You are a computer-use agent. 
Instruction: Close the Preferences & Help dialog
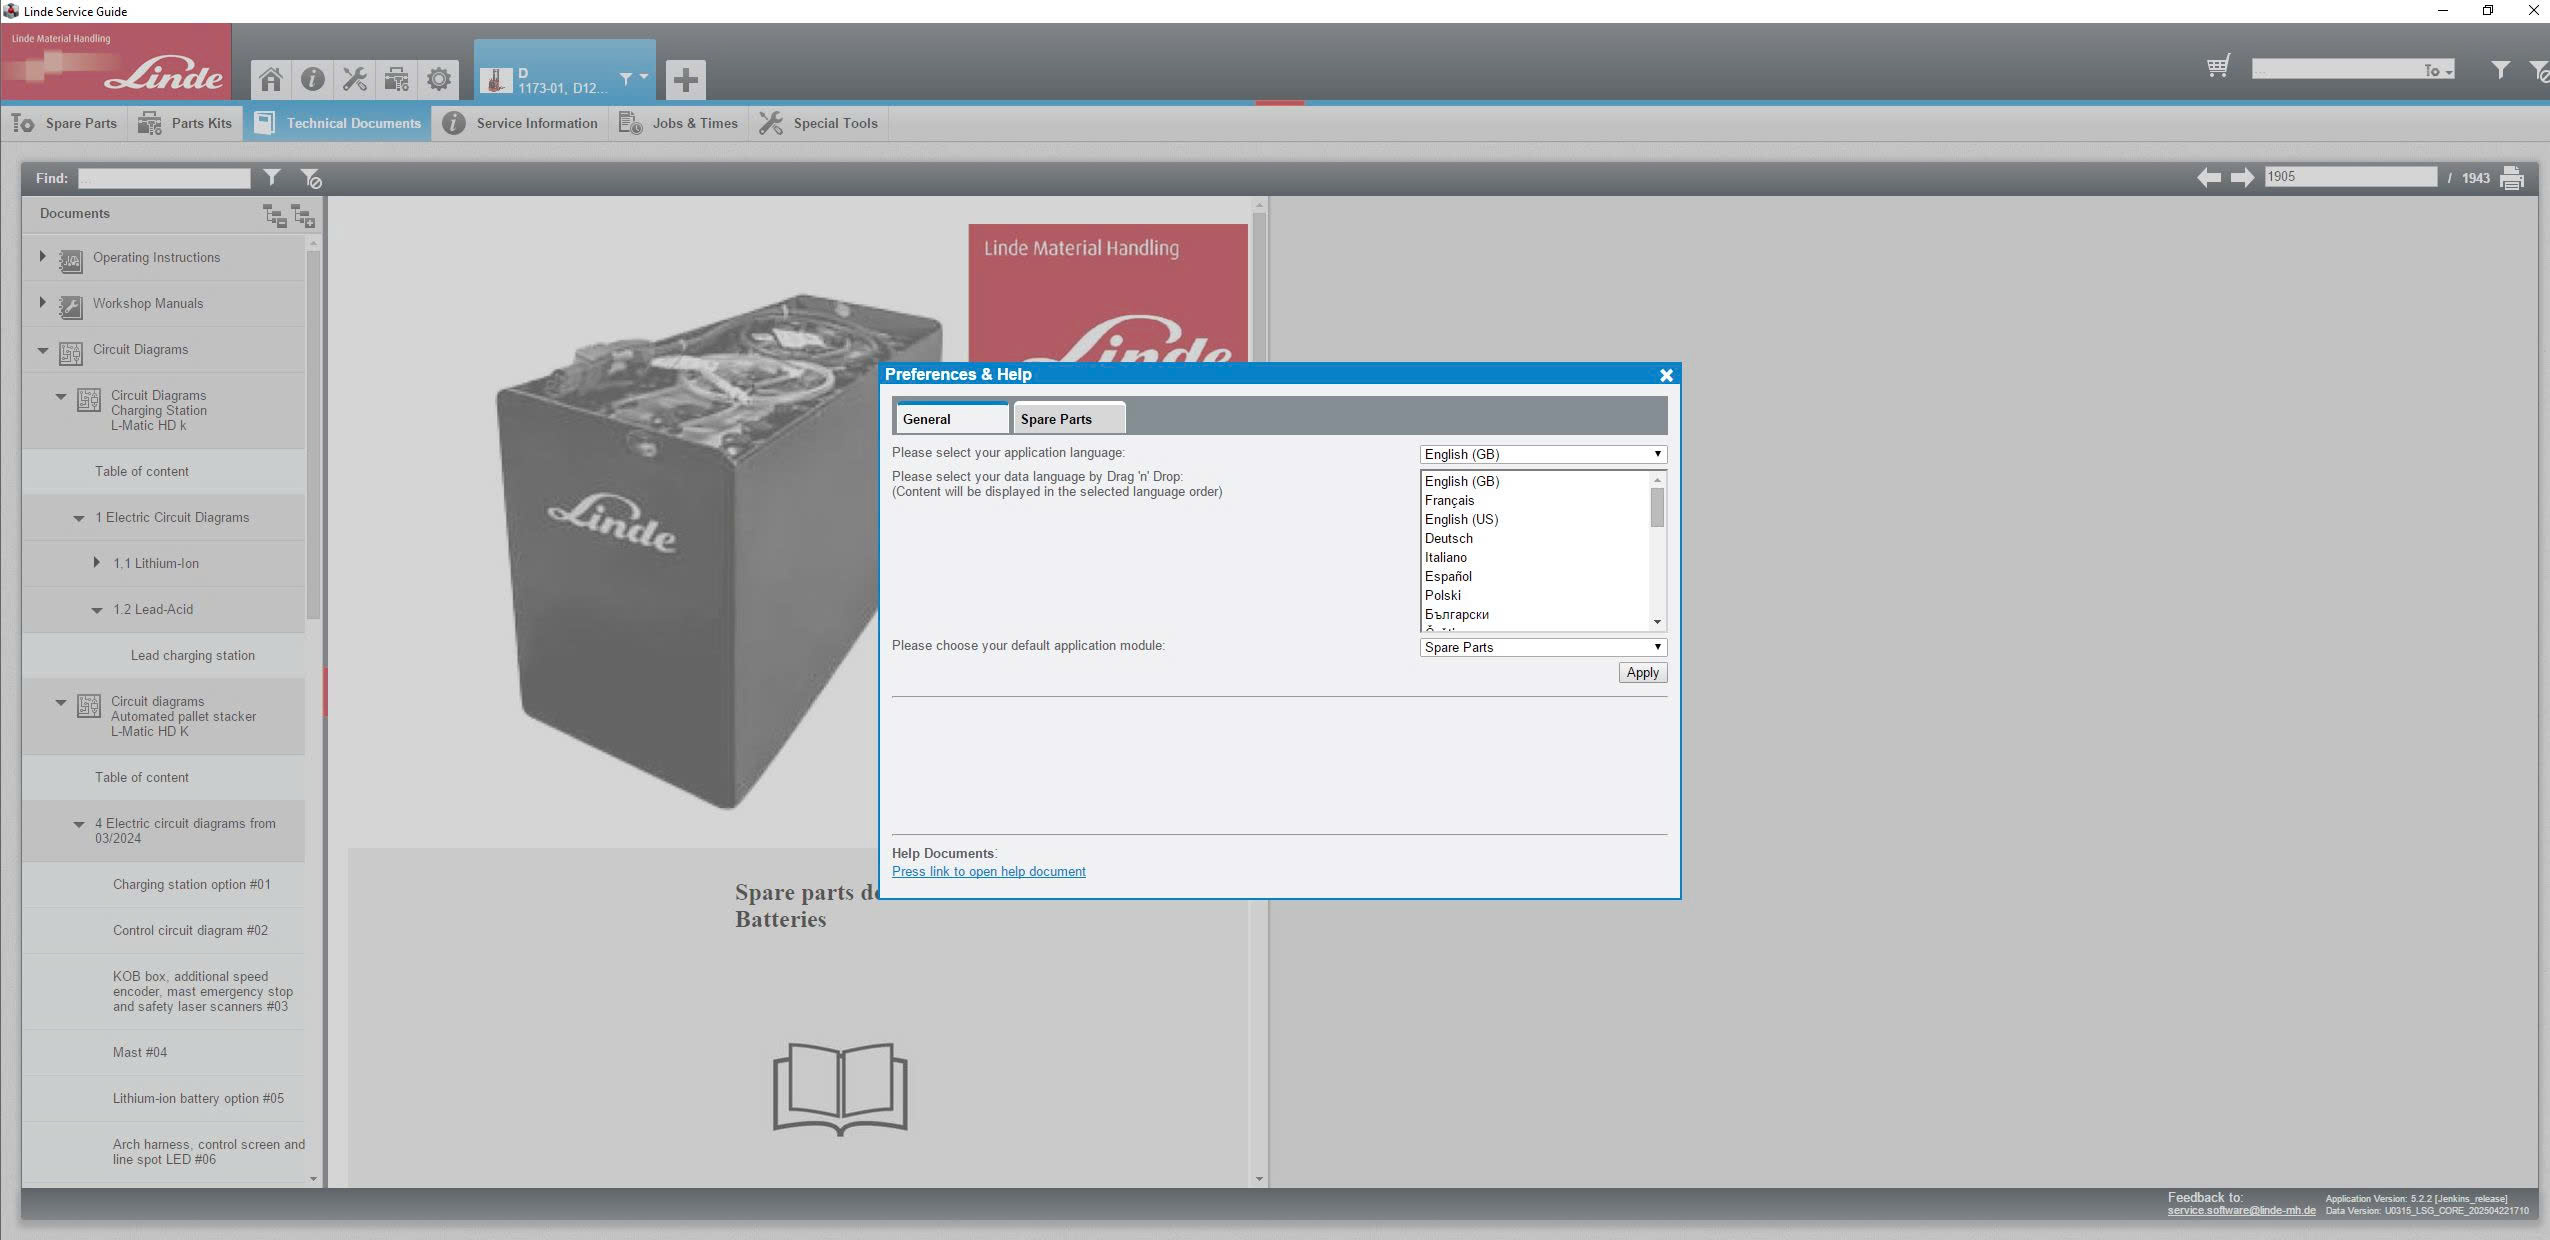pos(1666,375)
